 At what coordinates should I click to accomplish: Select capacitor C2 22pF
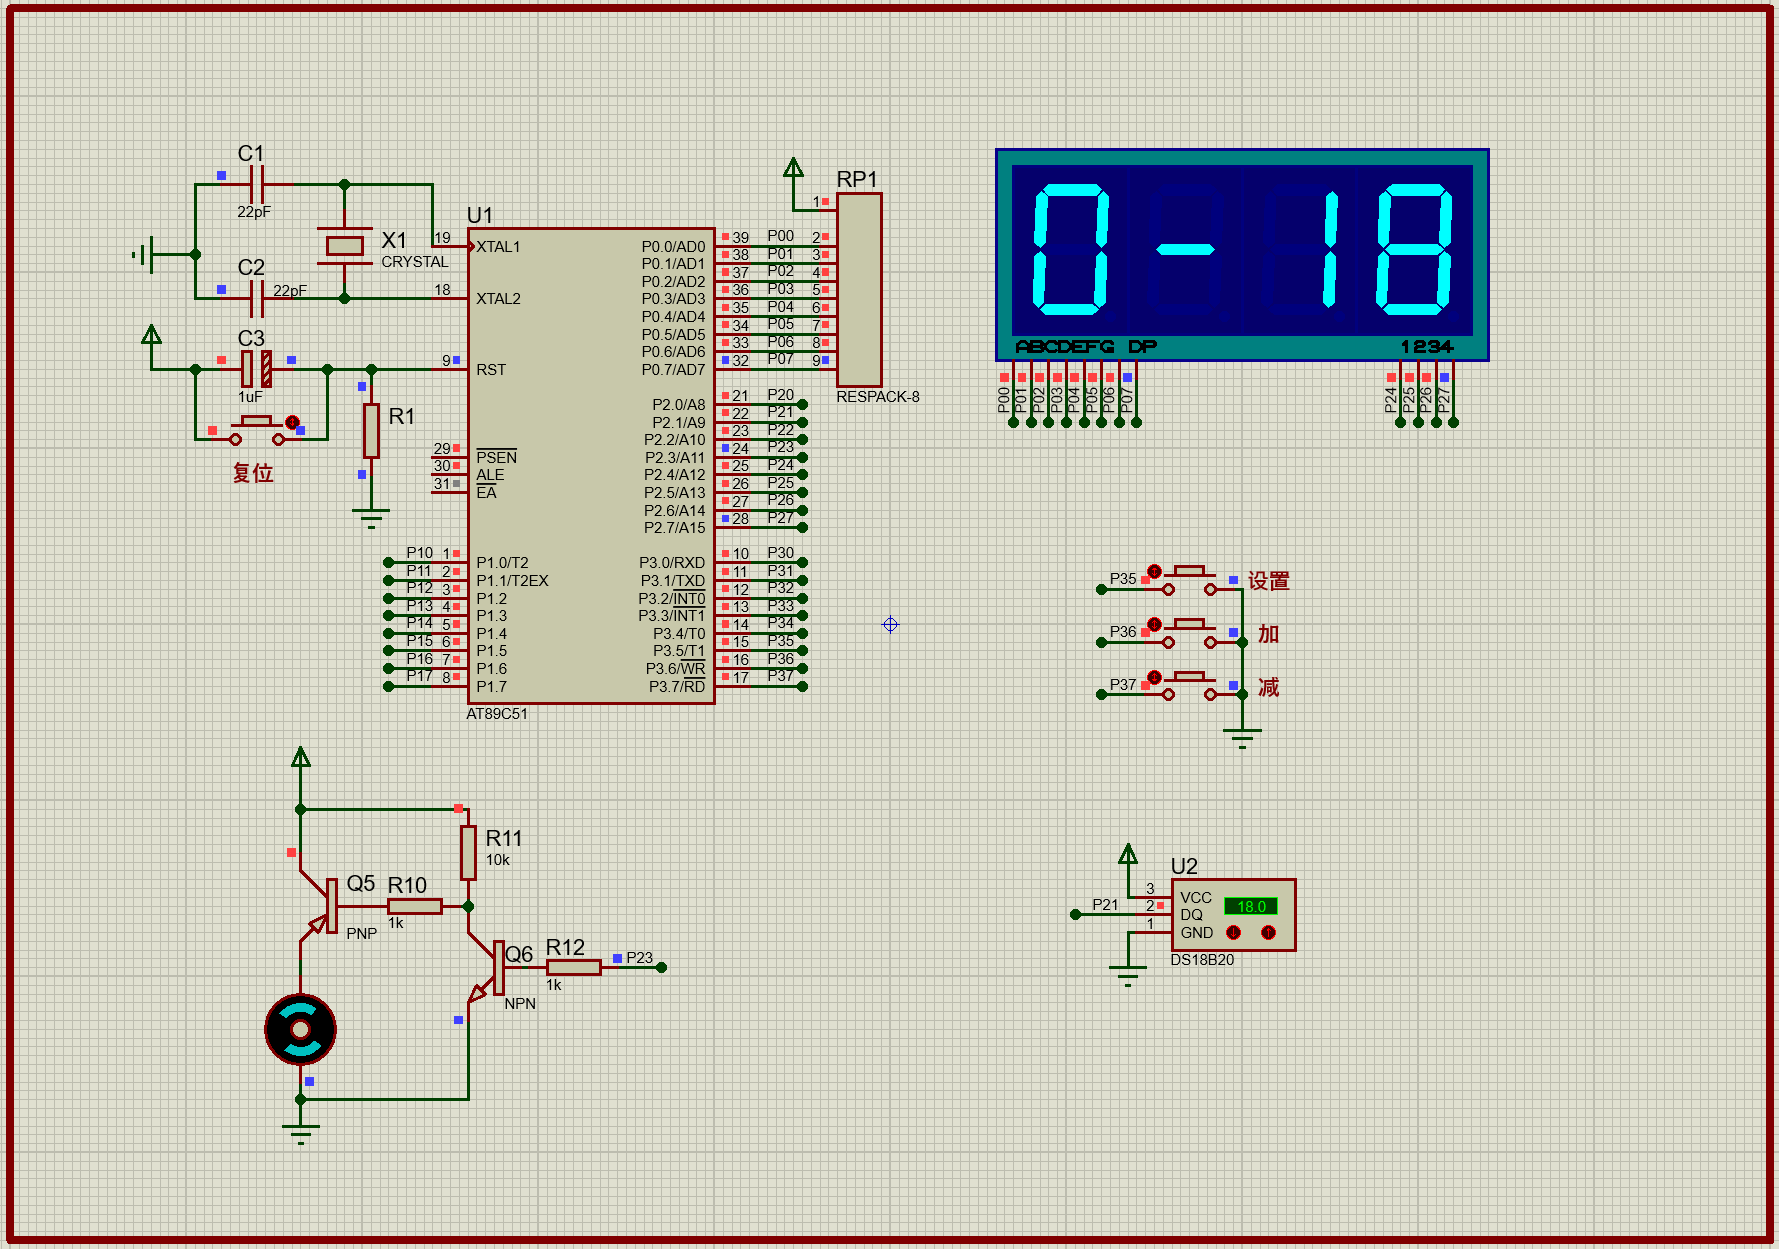[256, 298]
